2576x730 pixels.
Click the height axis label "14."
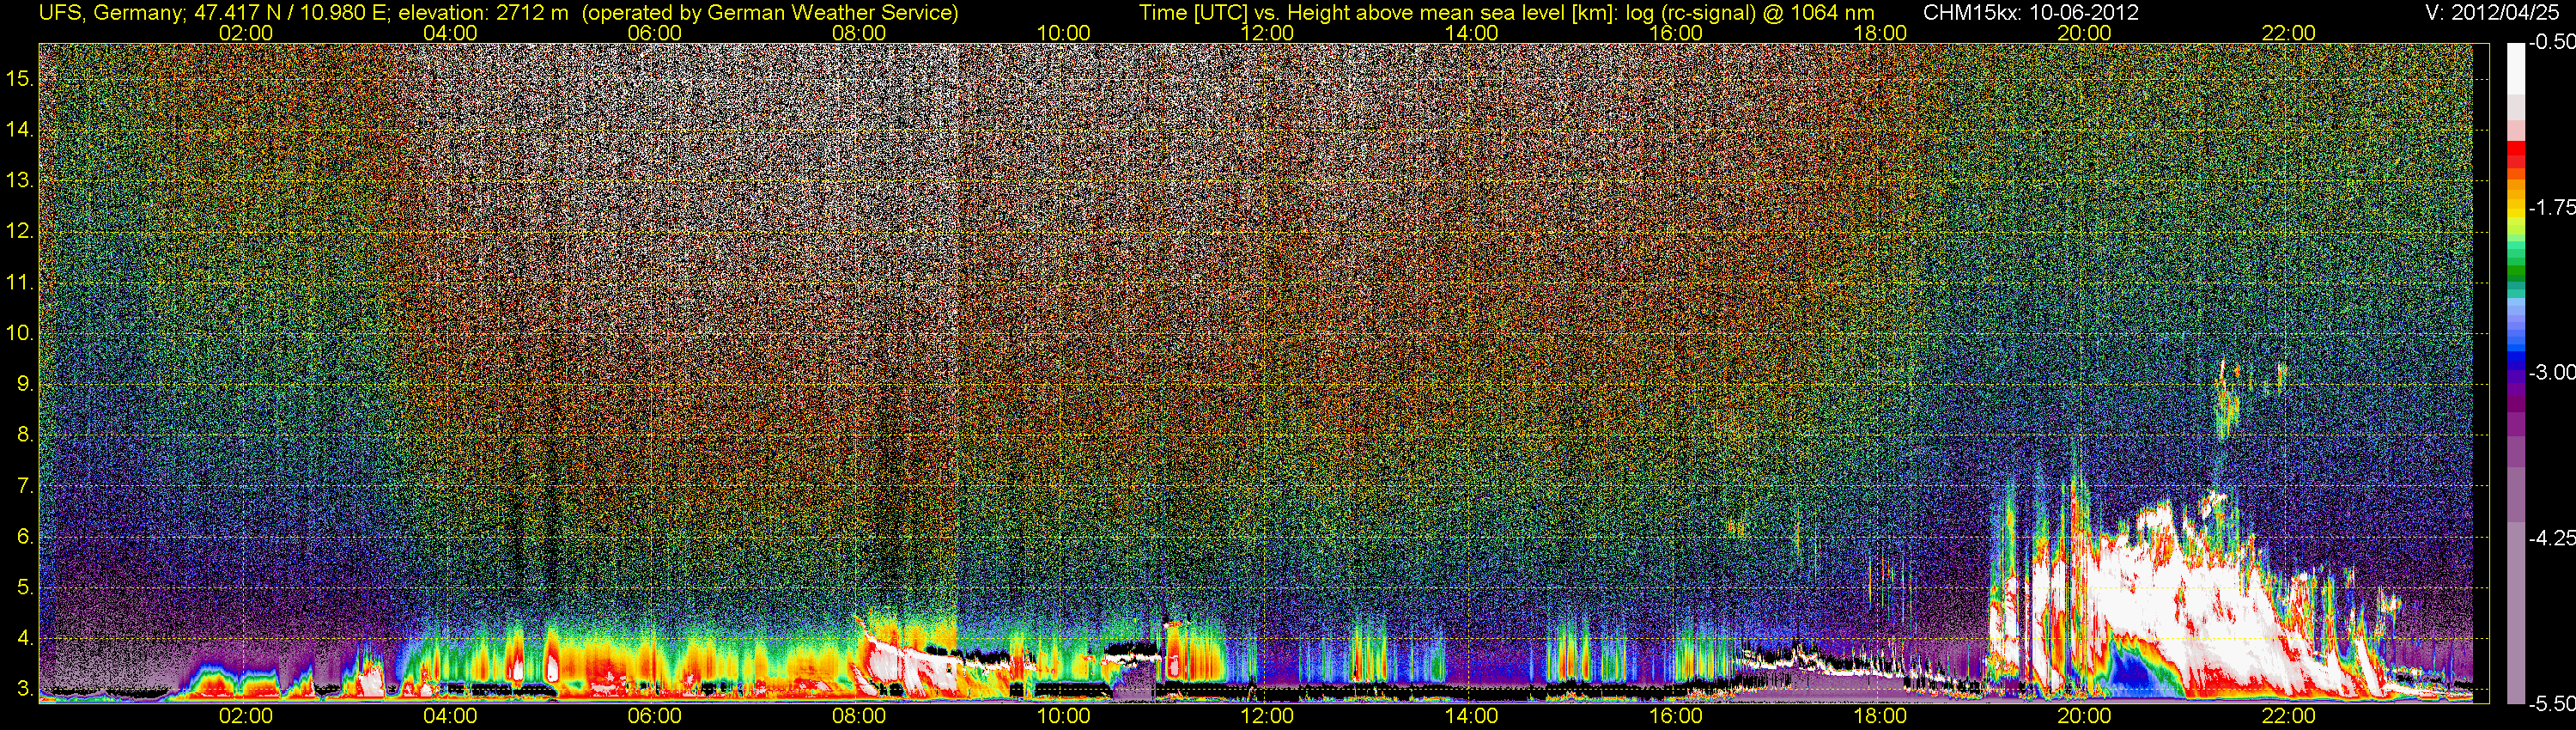pyautogui.click(x=20, y=130)
